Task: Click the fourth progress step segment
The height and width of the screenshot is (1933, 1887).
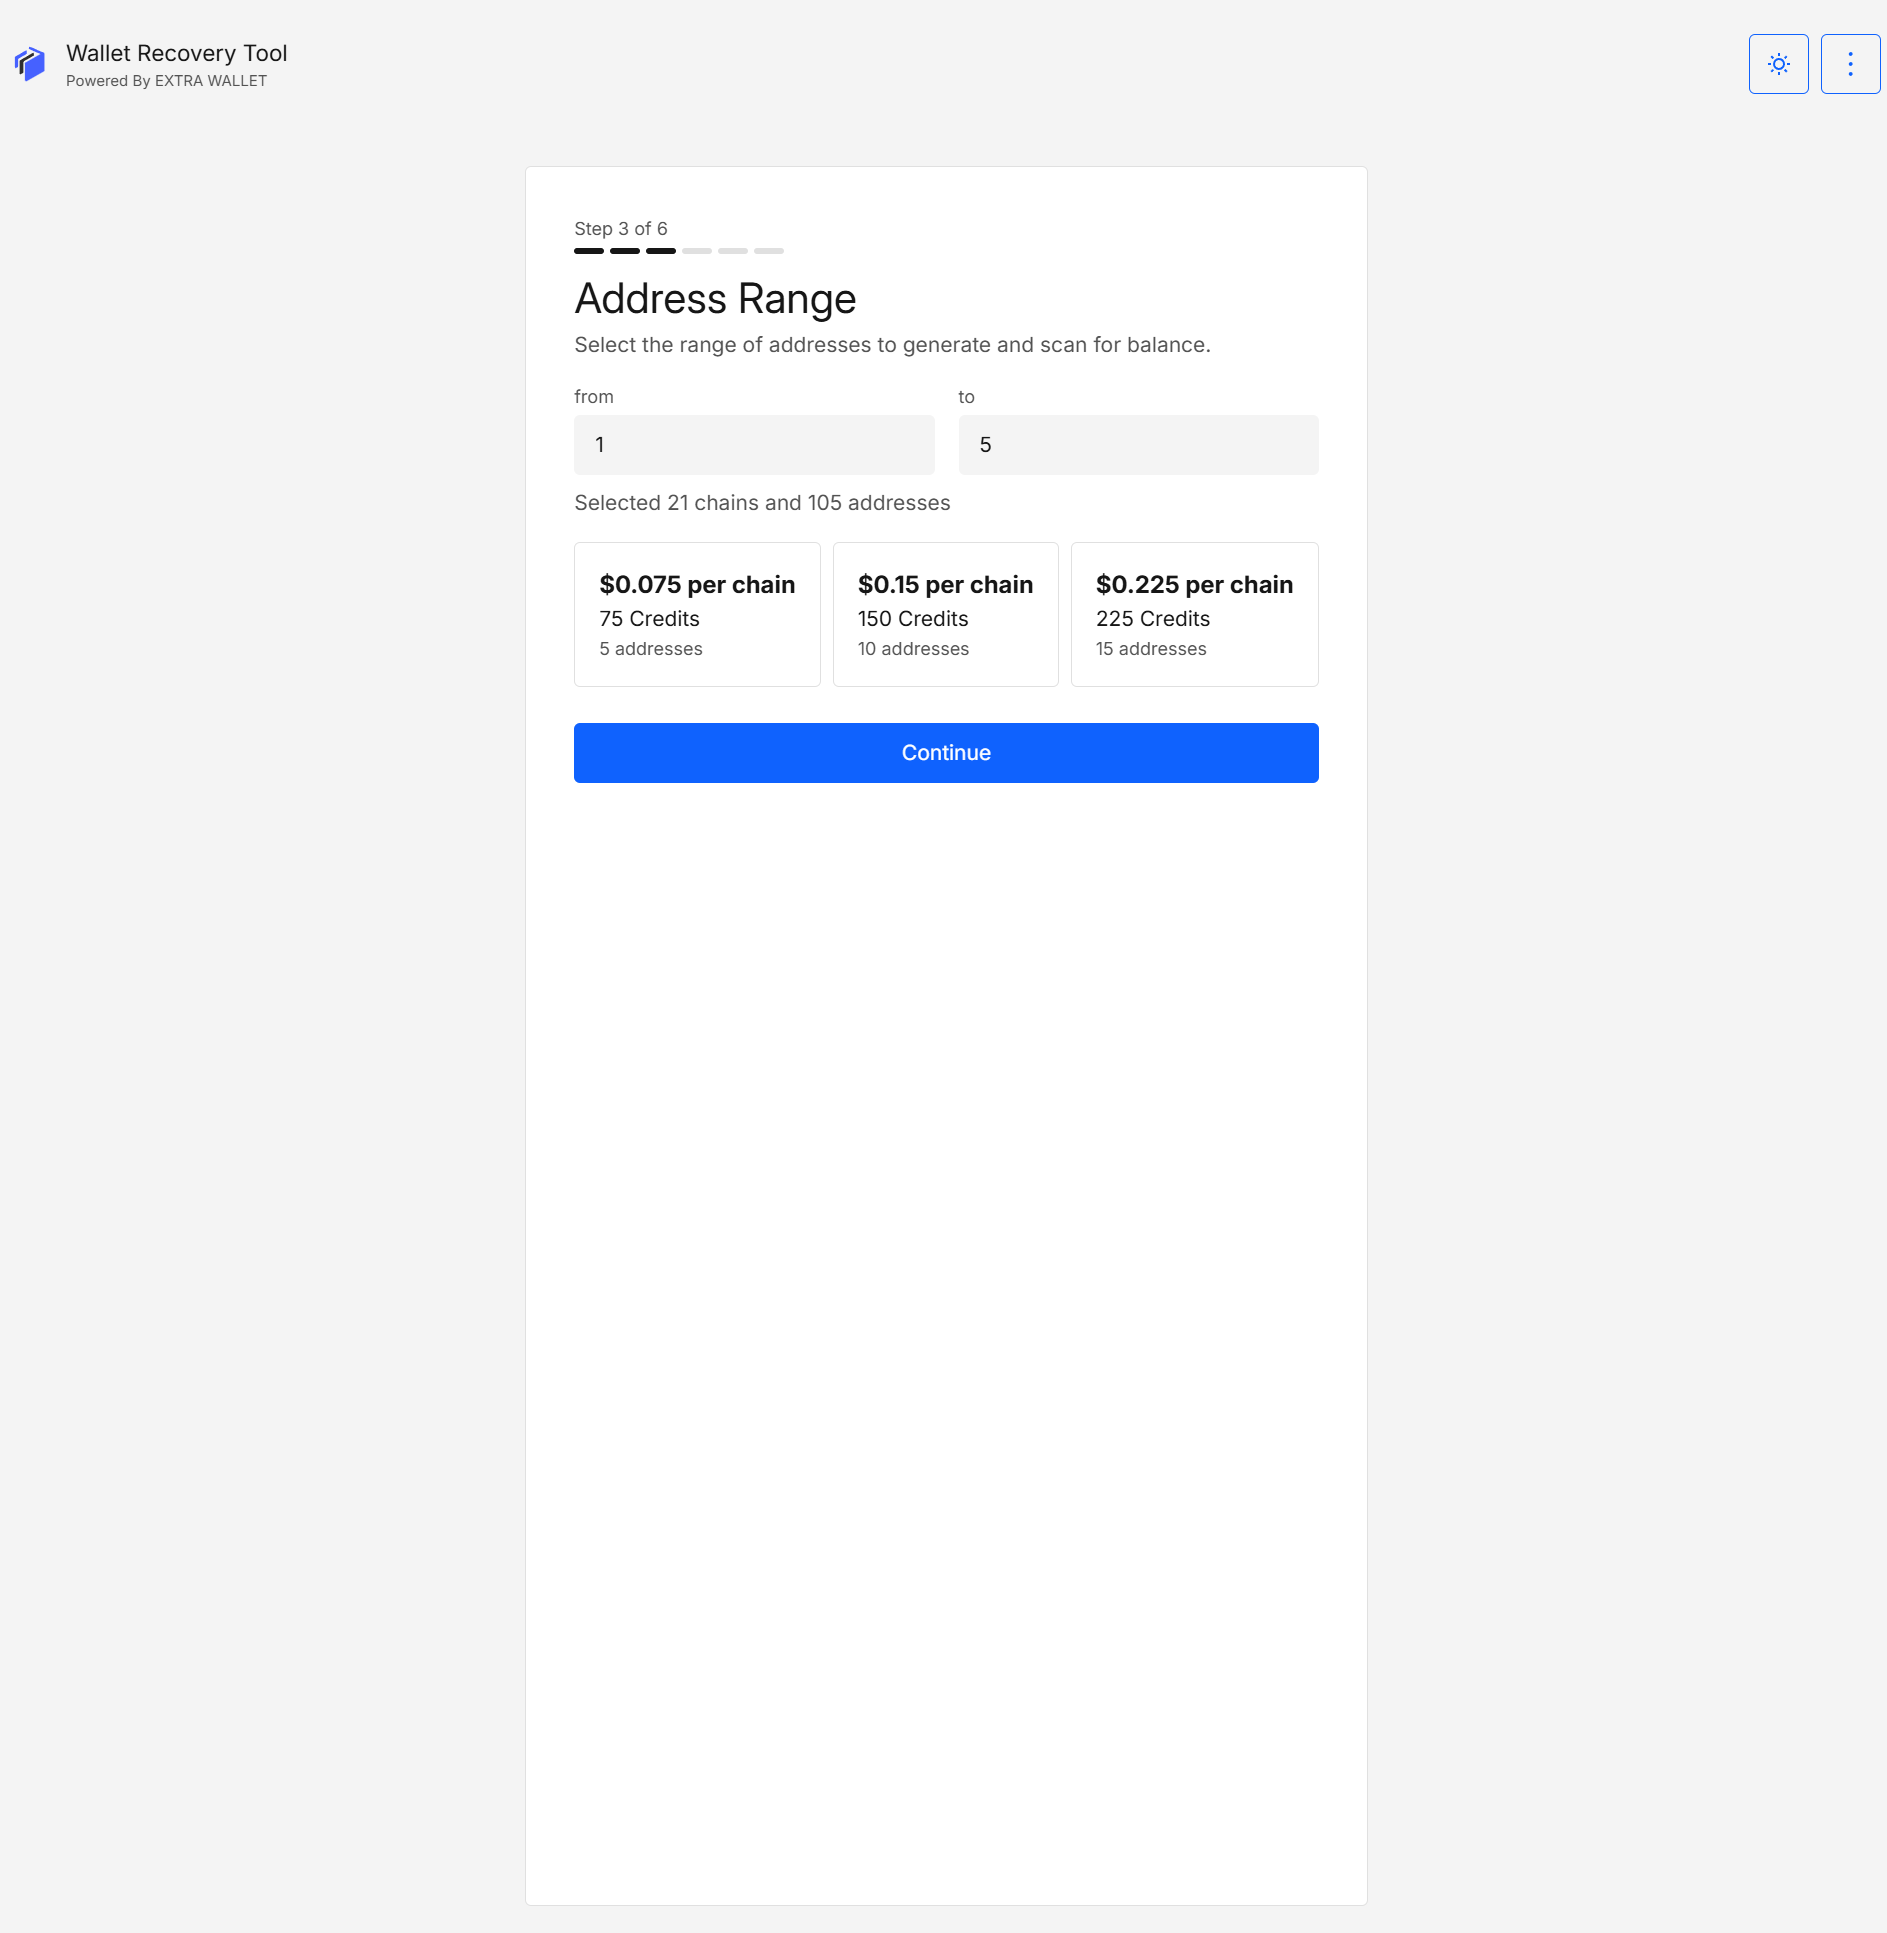Action: coord(697,251)
